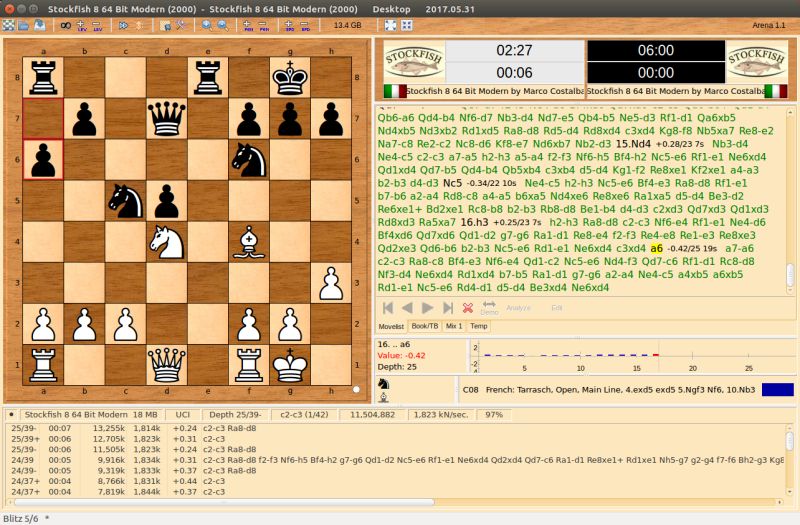
Task: Click the red X cancel button
Action: (467, 308)
